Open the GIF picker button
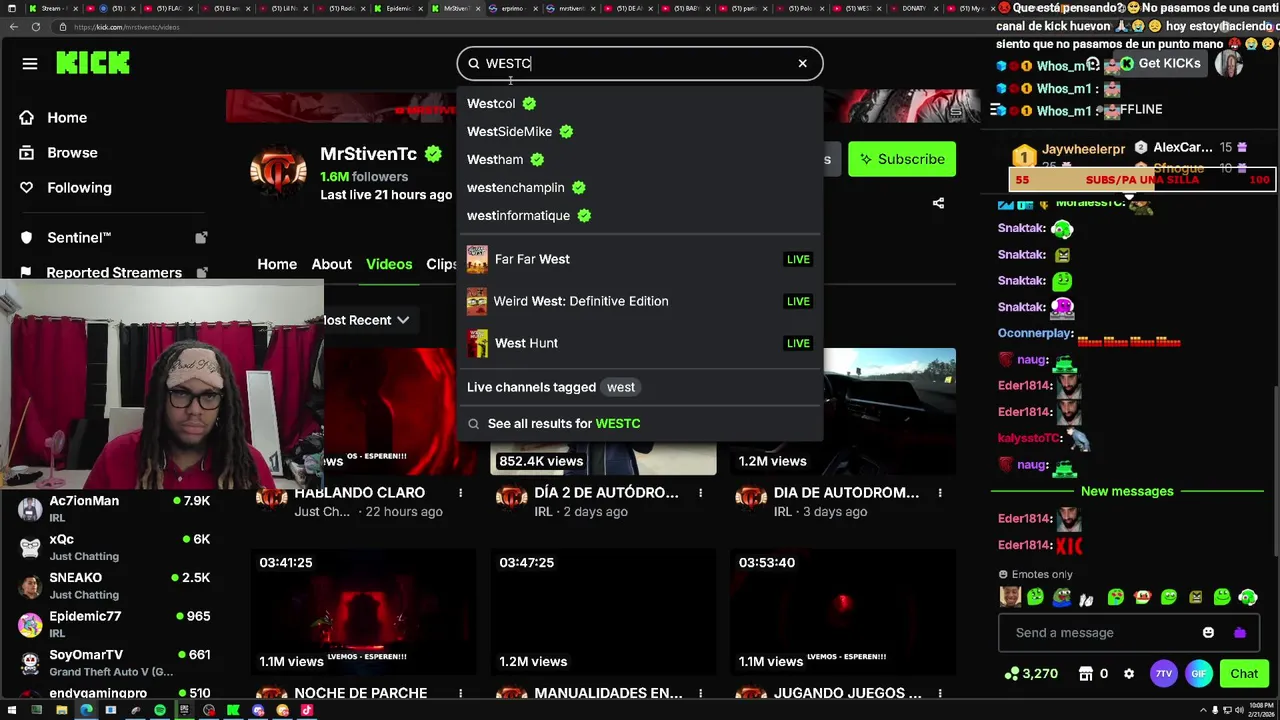 coord(1199,674)
